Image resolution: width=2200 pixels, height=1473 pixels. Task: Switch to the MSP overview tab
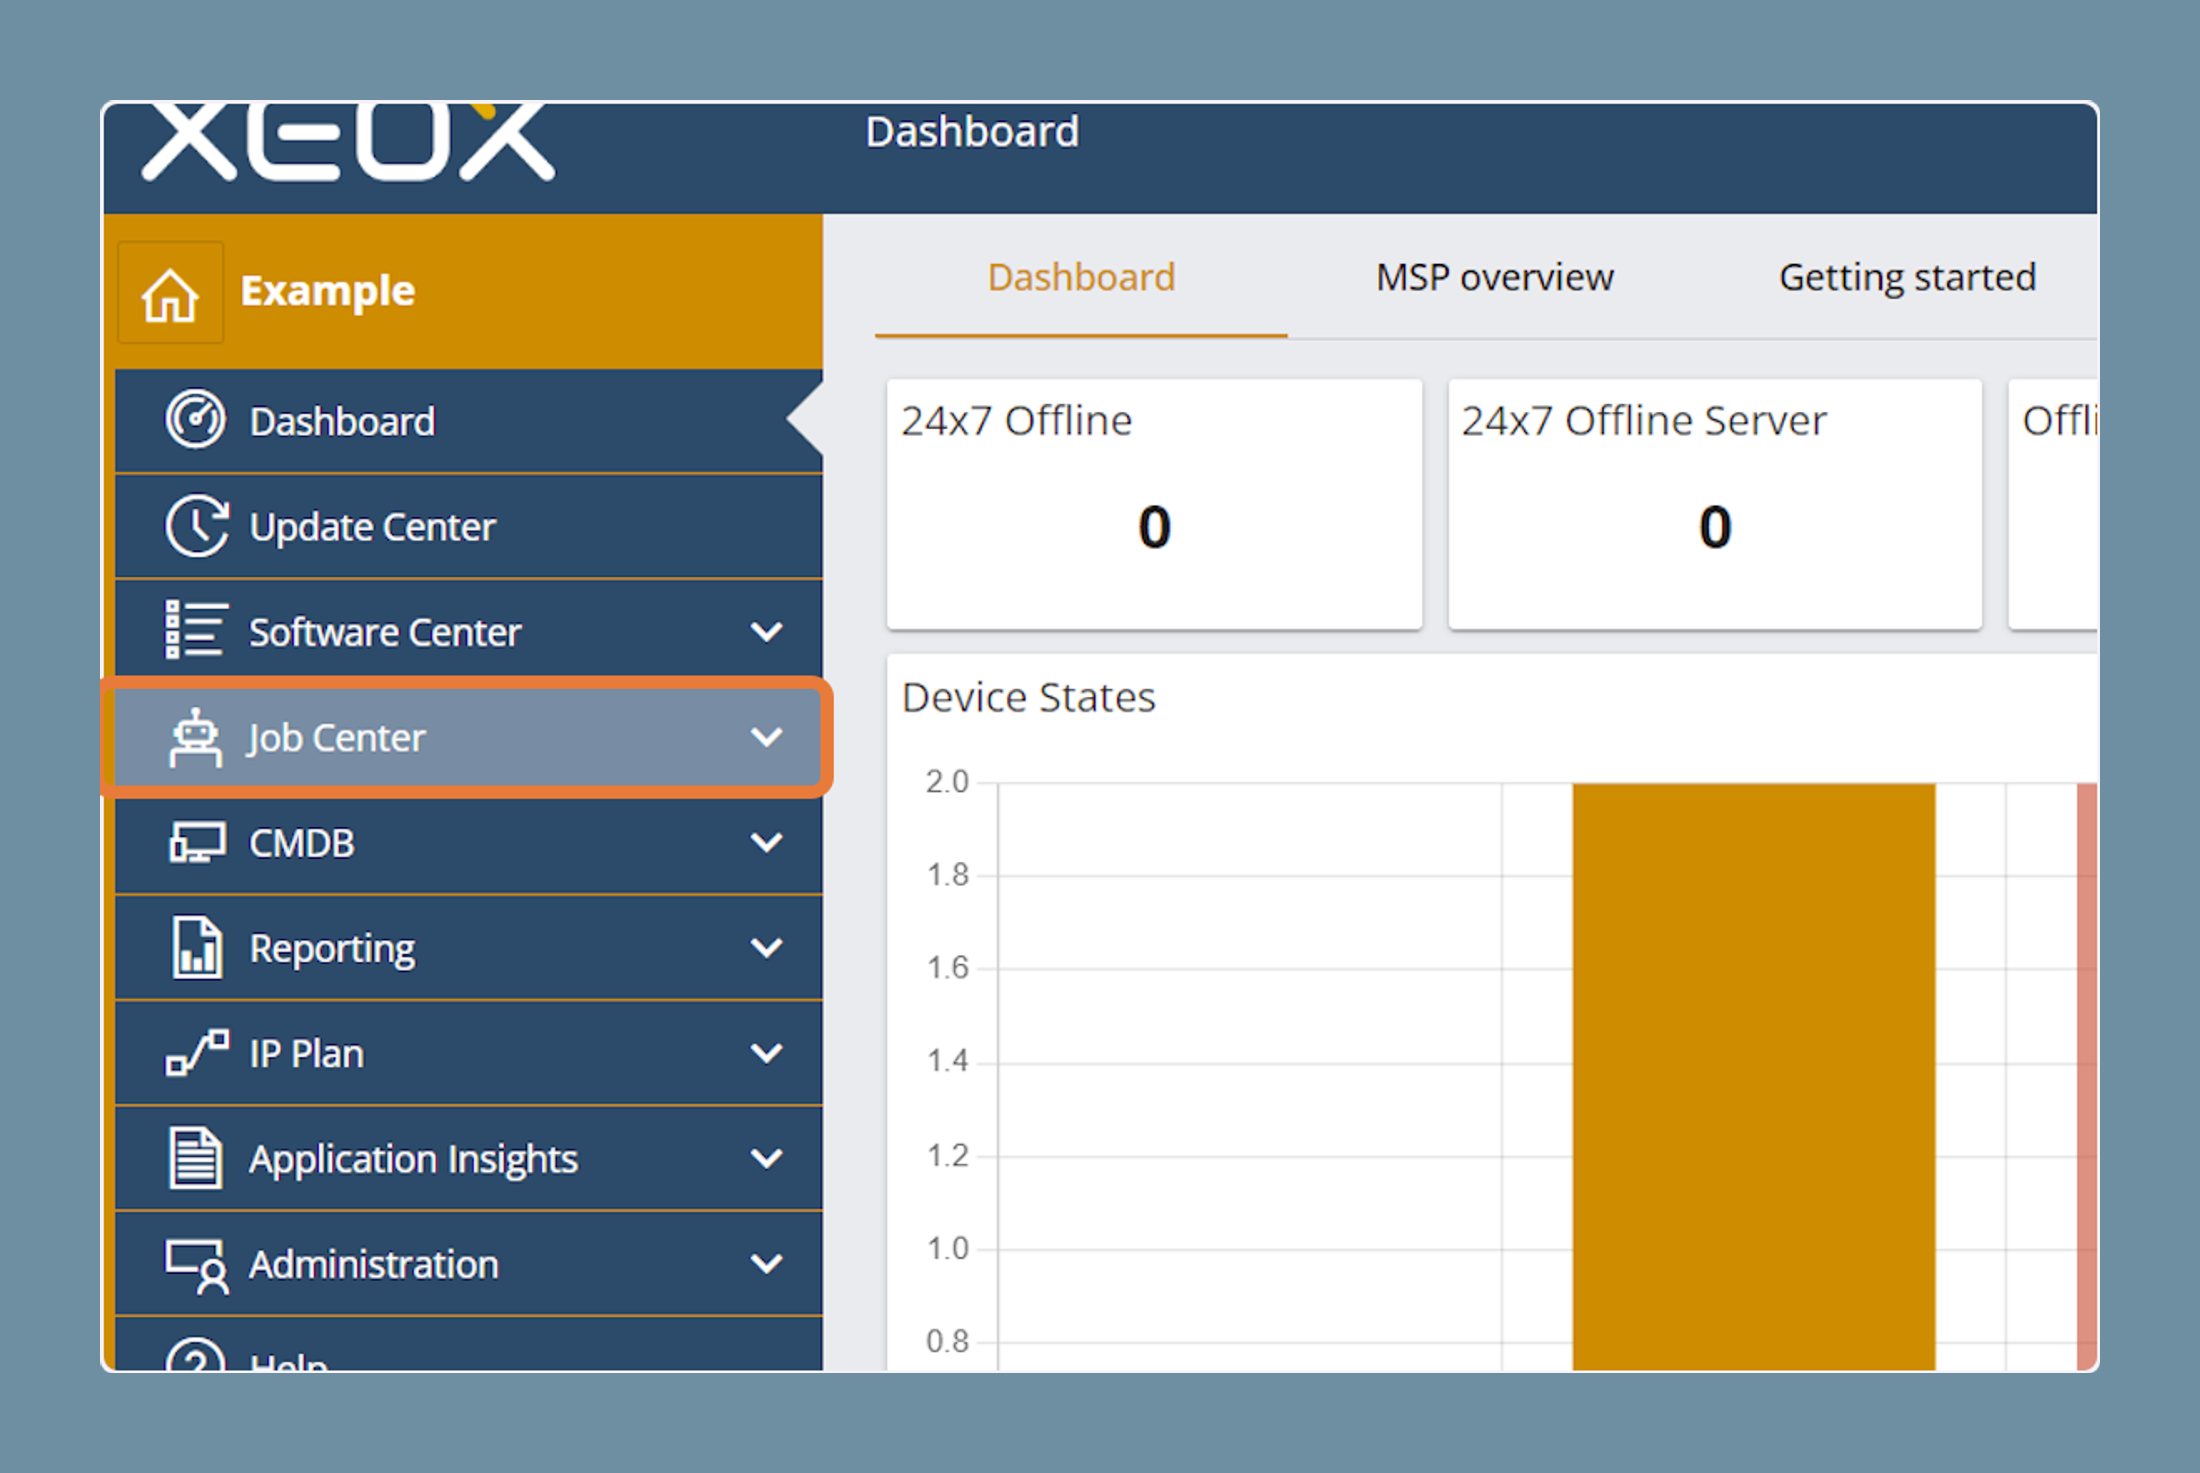point(1494,277)
